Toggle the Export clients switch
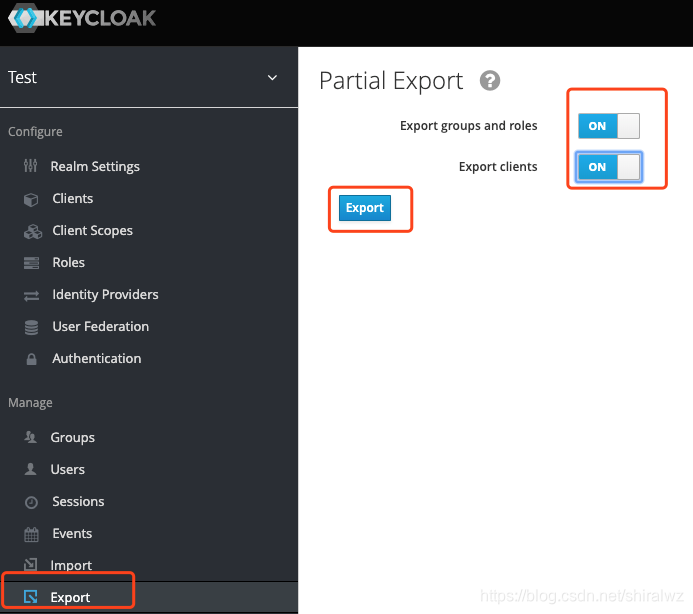Viewport: 693px width, 614px height. [x=609, y=167]
